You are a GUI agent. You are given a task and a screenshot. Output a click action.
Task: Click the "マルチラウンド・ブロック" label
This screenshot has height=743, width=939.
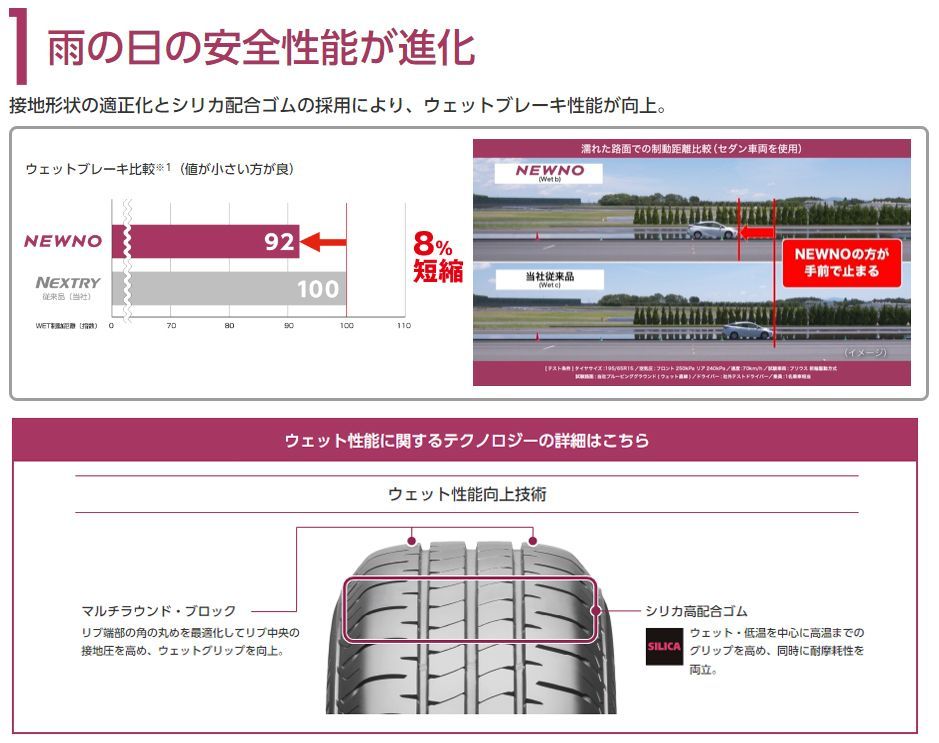pos(159,611)
